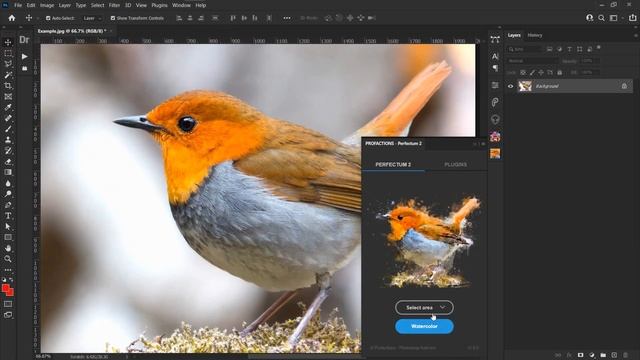The height and width of the screenshot is (360, 640).
Task: Open the Share icon at top right
Action: pos(633,18)
